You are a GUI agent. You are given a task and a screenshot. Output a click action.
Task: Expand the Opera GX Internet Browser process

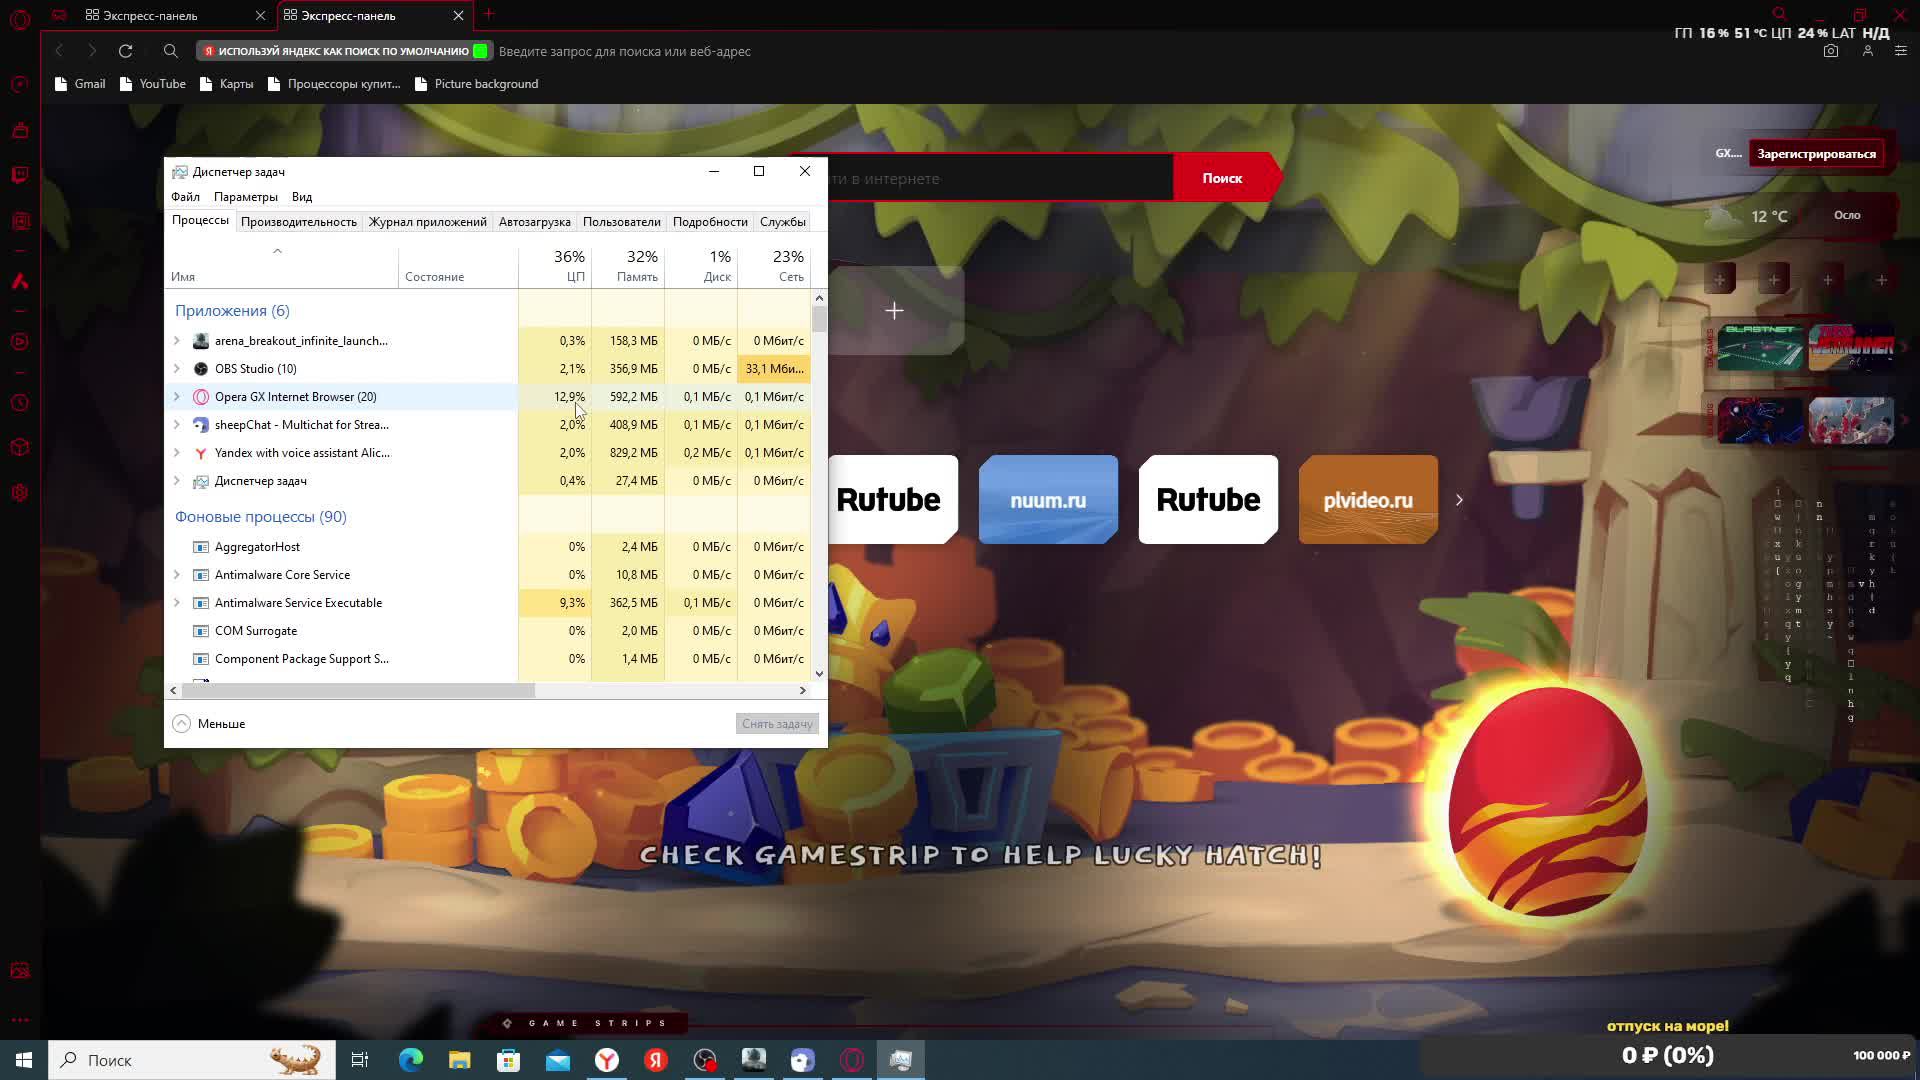click(x=177, y=397)
